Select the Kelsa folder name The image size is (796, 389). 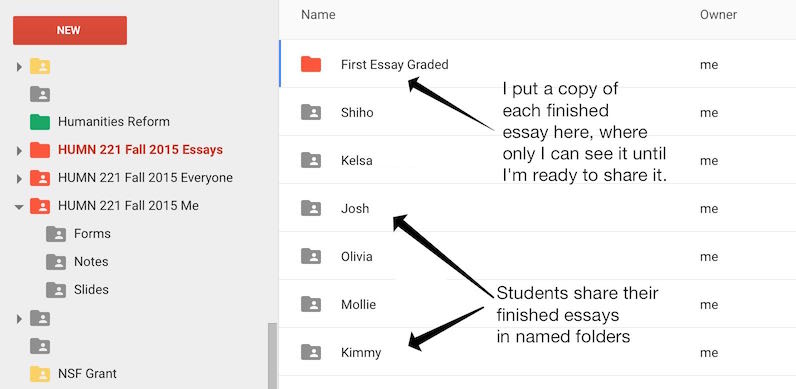point(356,160)
